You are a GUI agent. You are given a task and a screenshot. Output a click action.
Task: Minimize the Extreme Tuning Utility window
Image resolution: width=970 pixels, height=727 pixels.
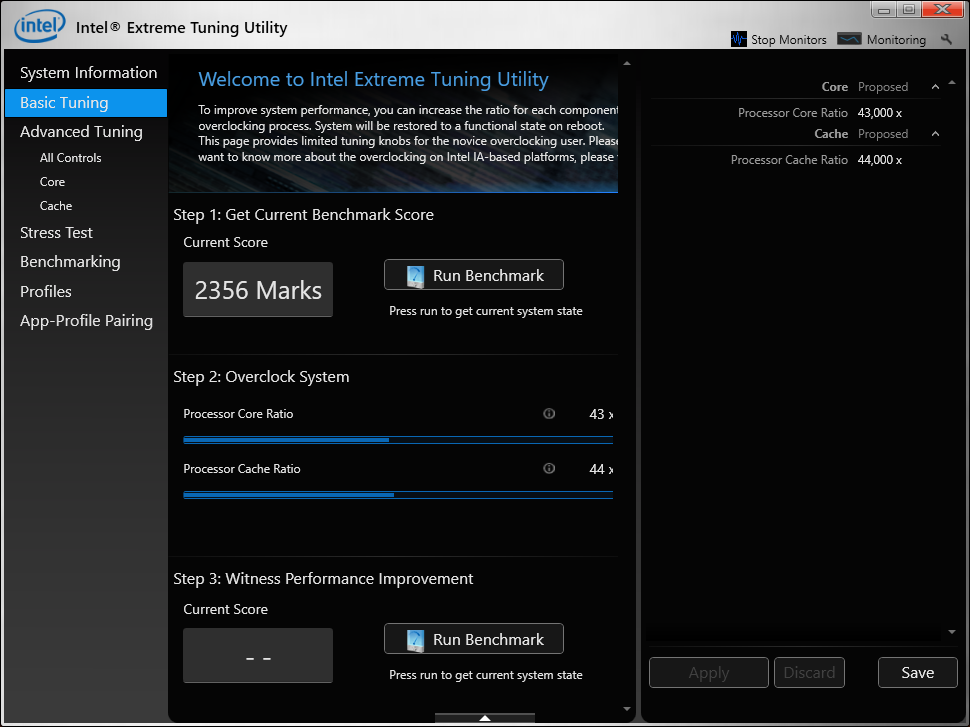(883, 9)
